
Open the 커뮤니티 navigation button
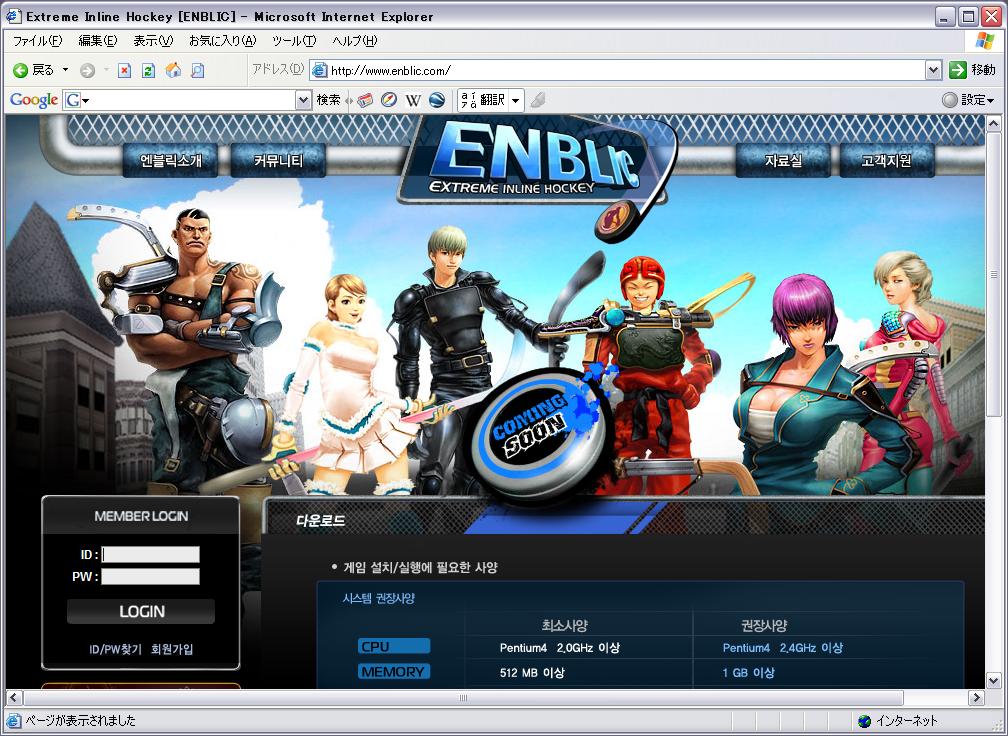pyautogui.click(x=278, y=160)
